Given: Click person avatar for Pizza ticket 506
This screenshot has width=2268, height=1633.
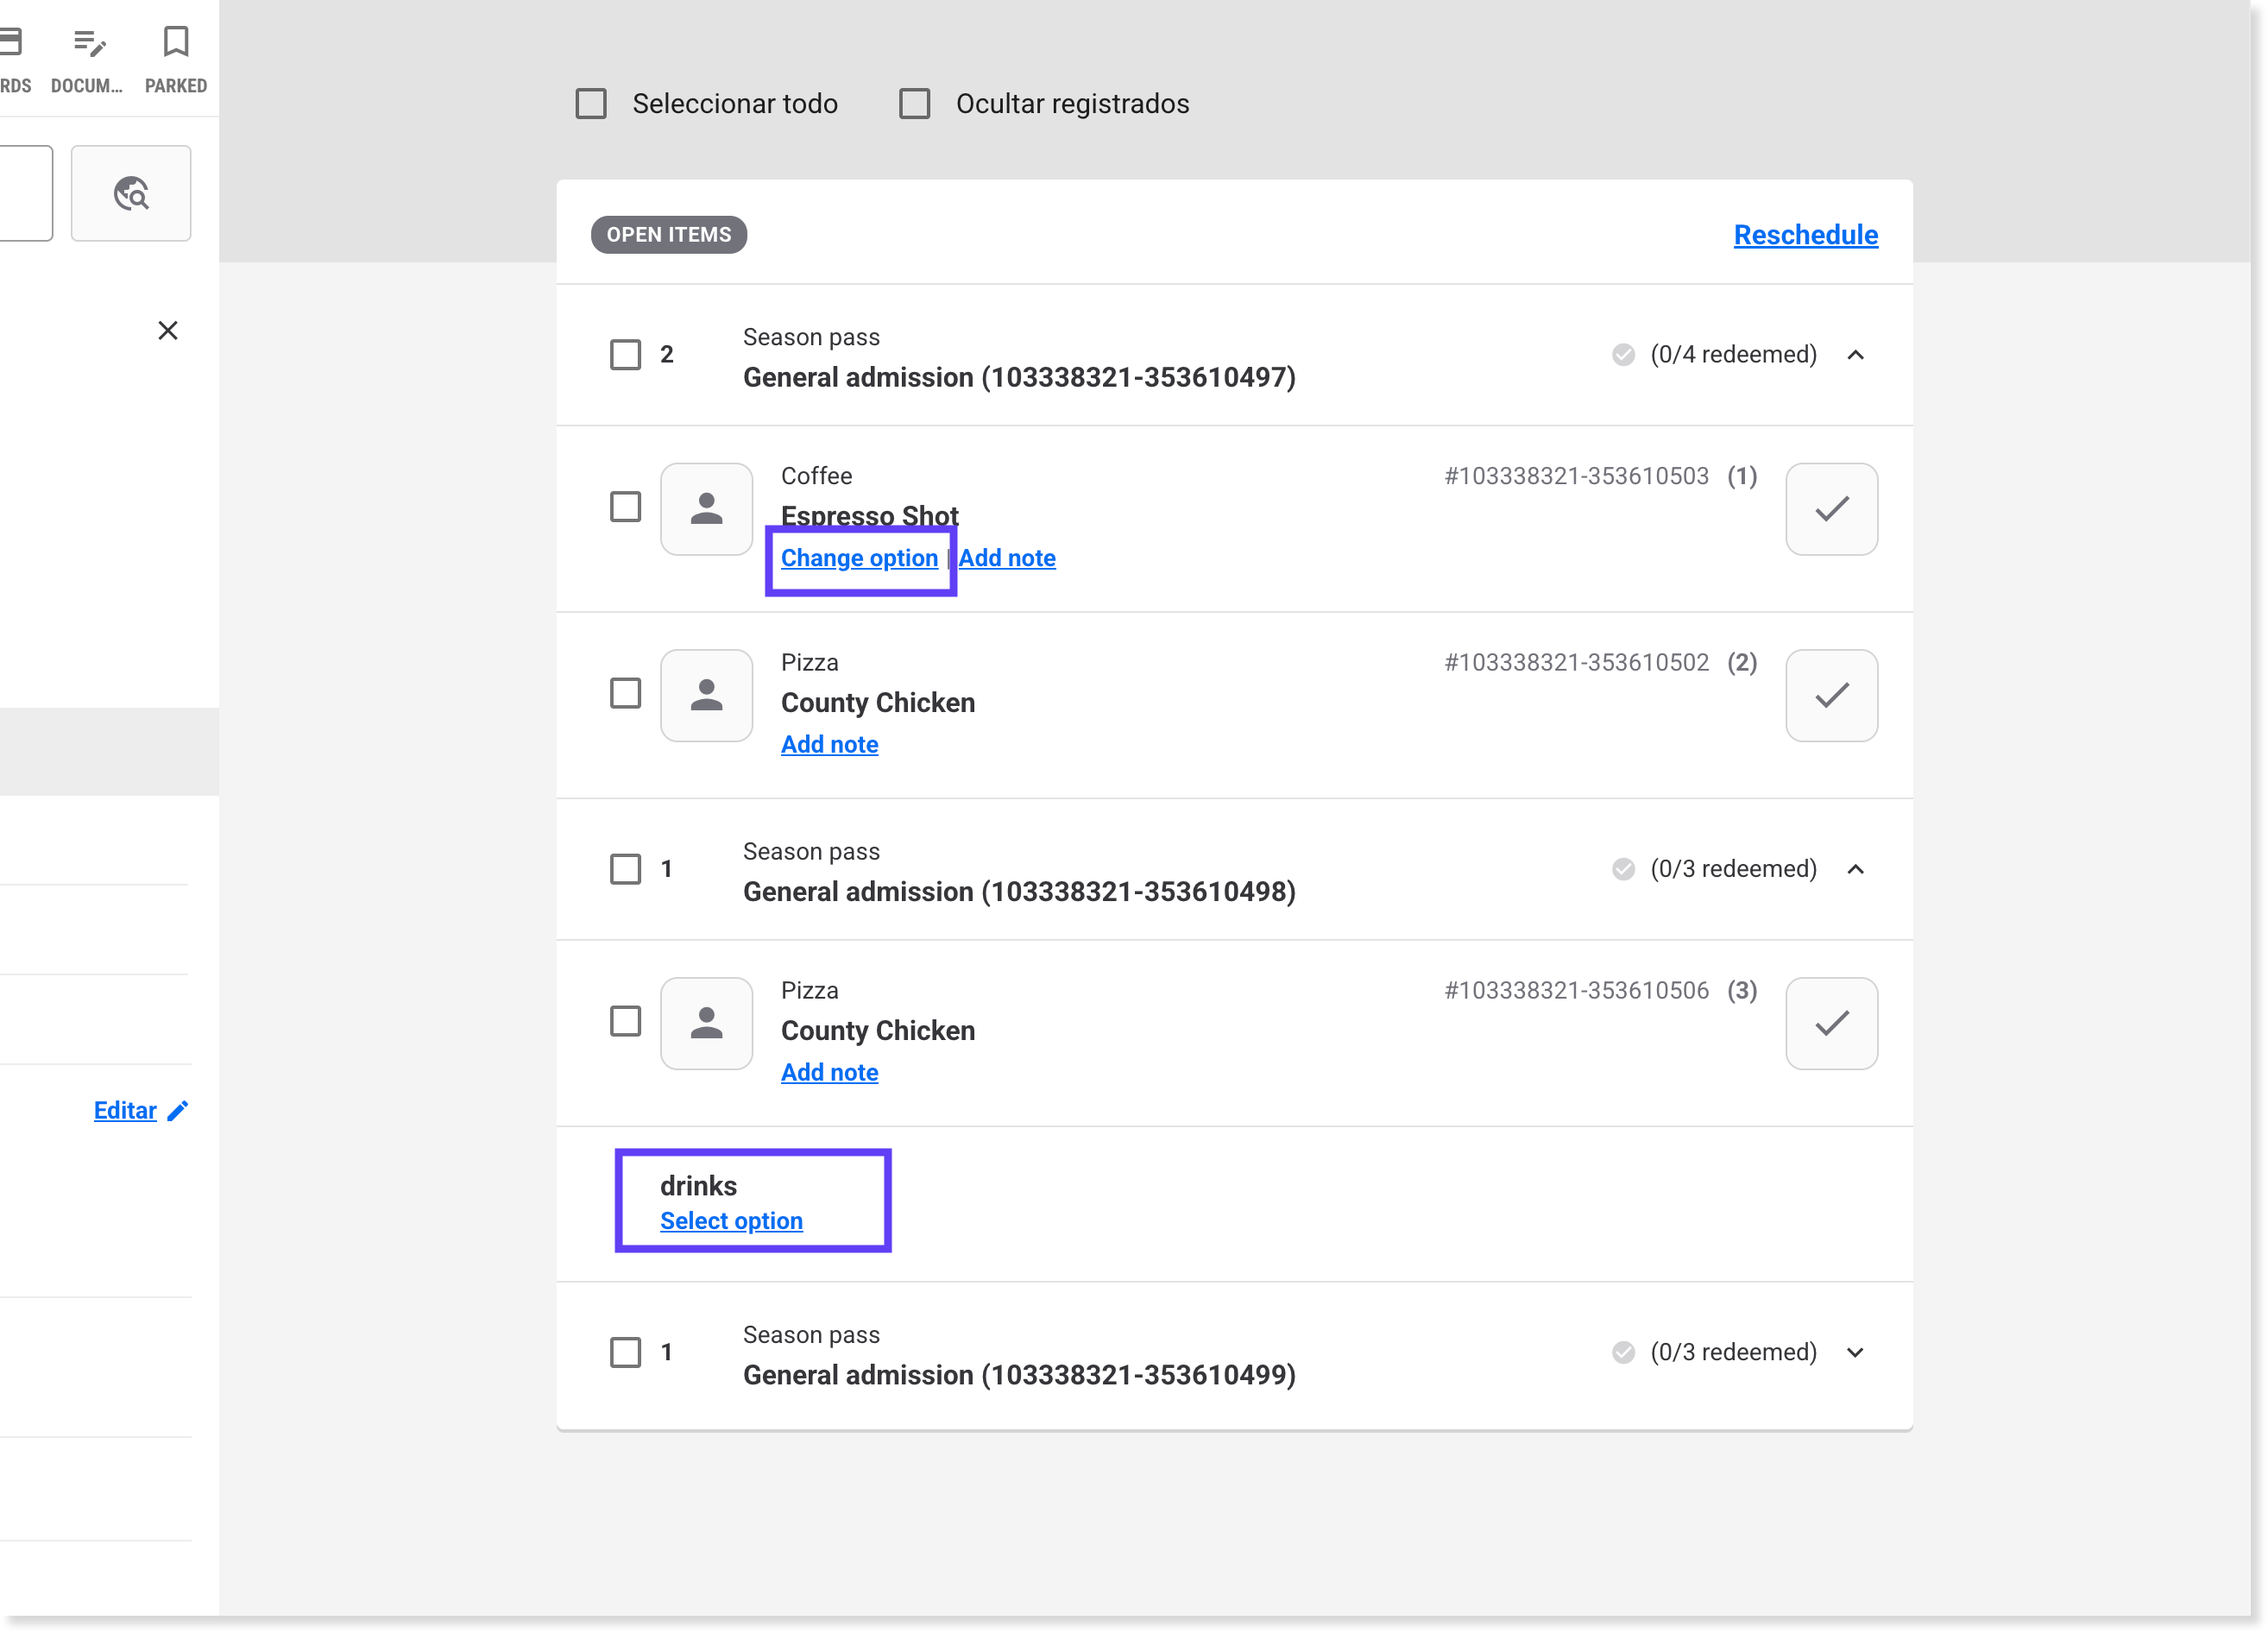Looking at the screenshot, I should [706, 1023].
